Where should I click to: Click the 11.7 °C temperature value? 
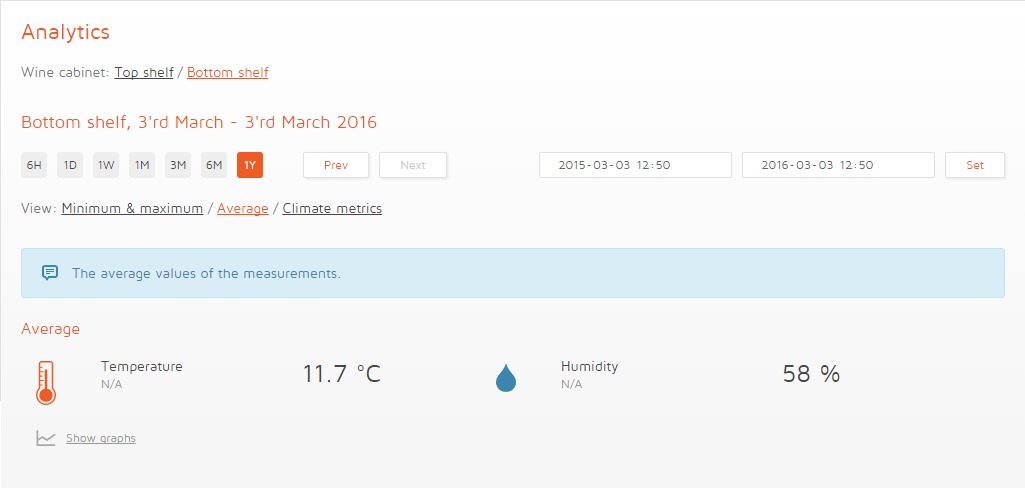(341, 375)
